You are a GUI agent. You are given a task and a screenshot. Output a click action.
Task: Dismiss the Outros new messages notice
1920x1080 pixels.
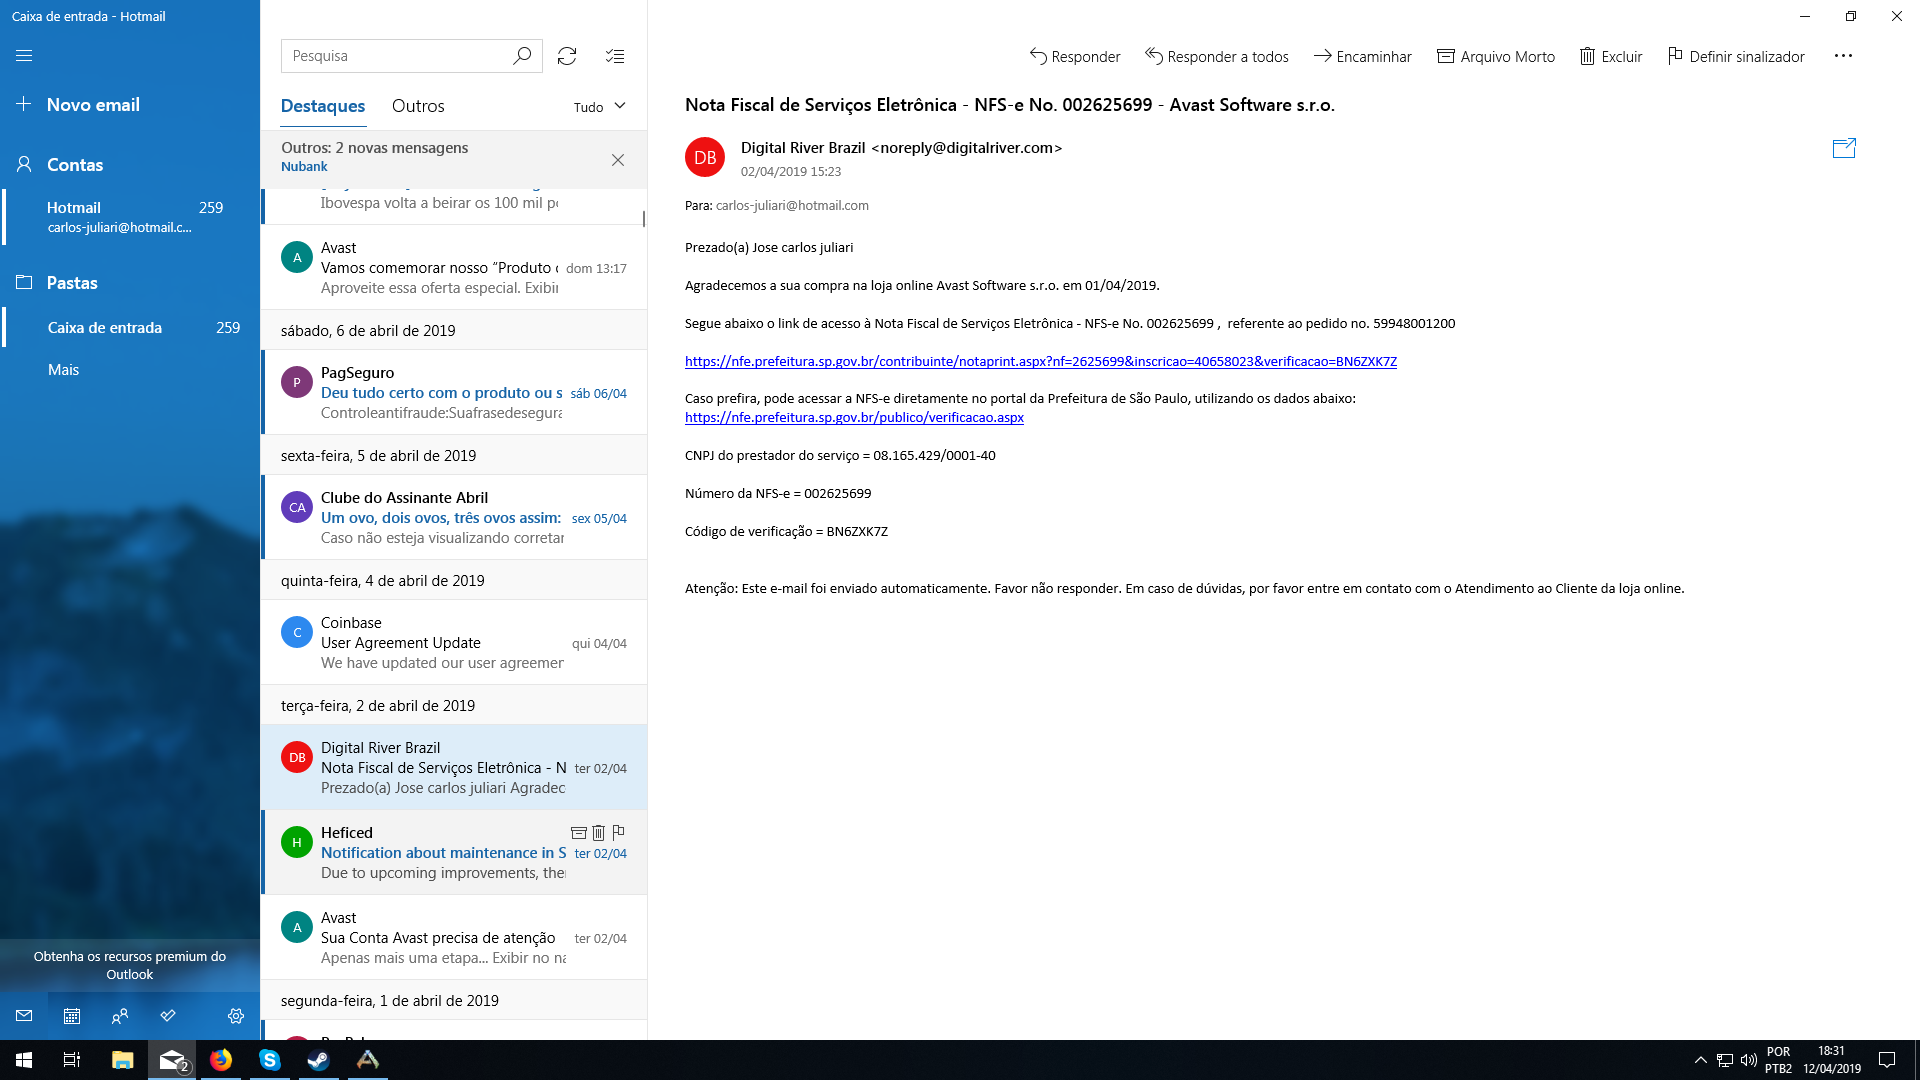click(x=618, y=160)
